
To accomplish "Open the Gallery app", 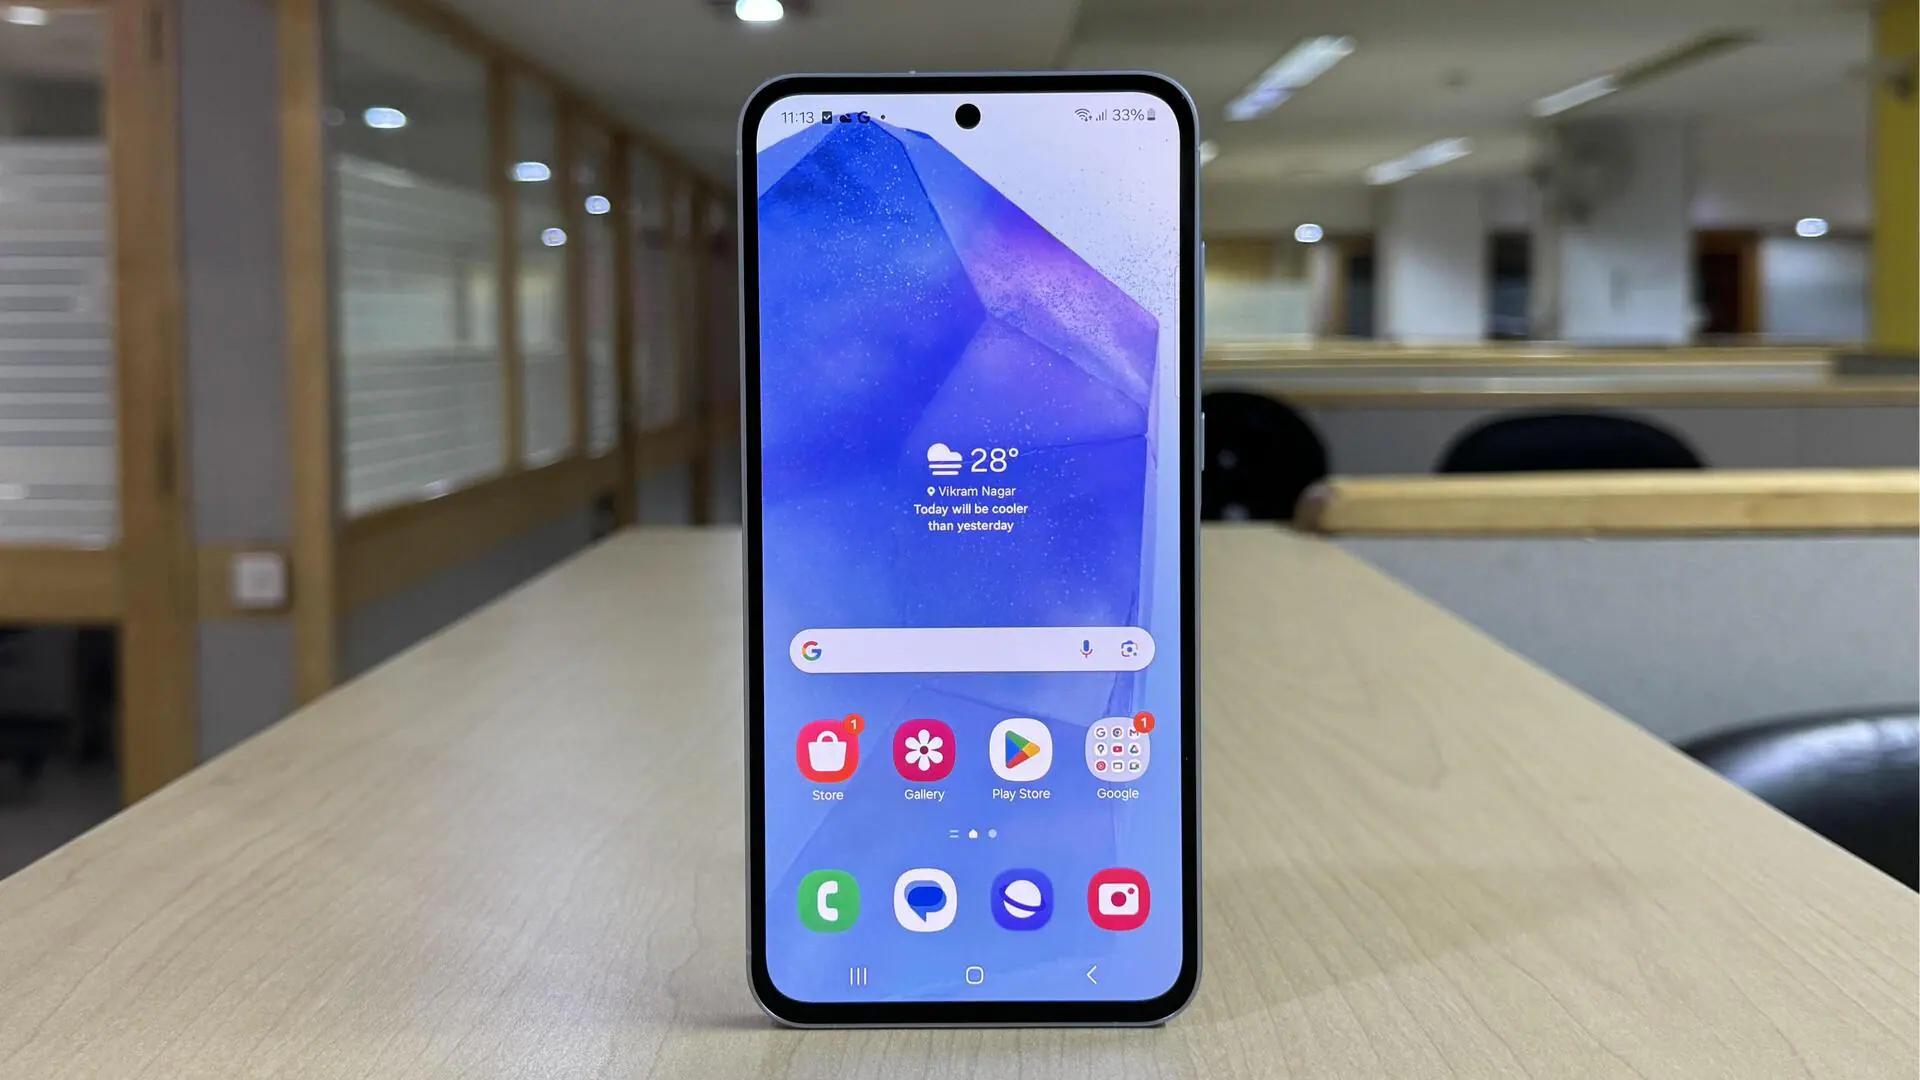I will tap(923, 750).
